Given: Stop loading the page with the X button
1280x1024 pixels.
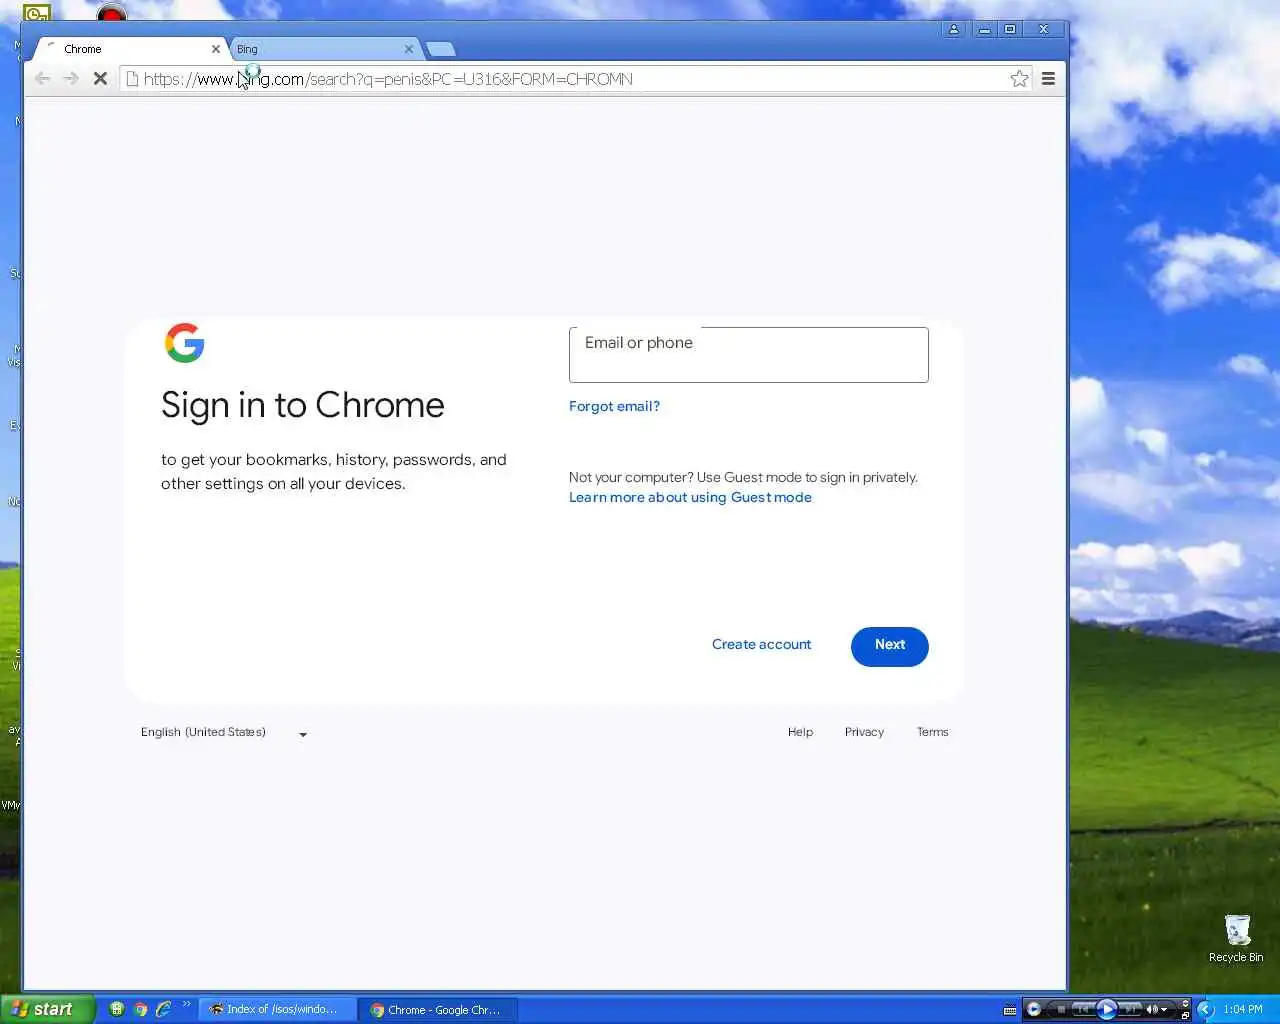Looking at the screenshot, I should pyautogui.click(x=100, y=78).
